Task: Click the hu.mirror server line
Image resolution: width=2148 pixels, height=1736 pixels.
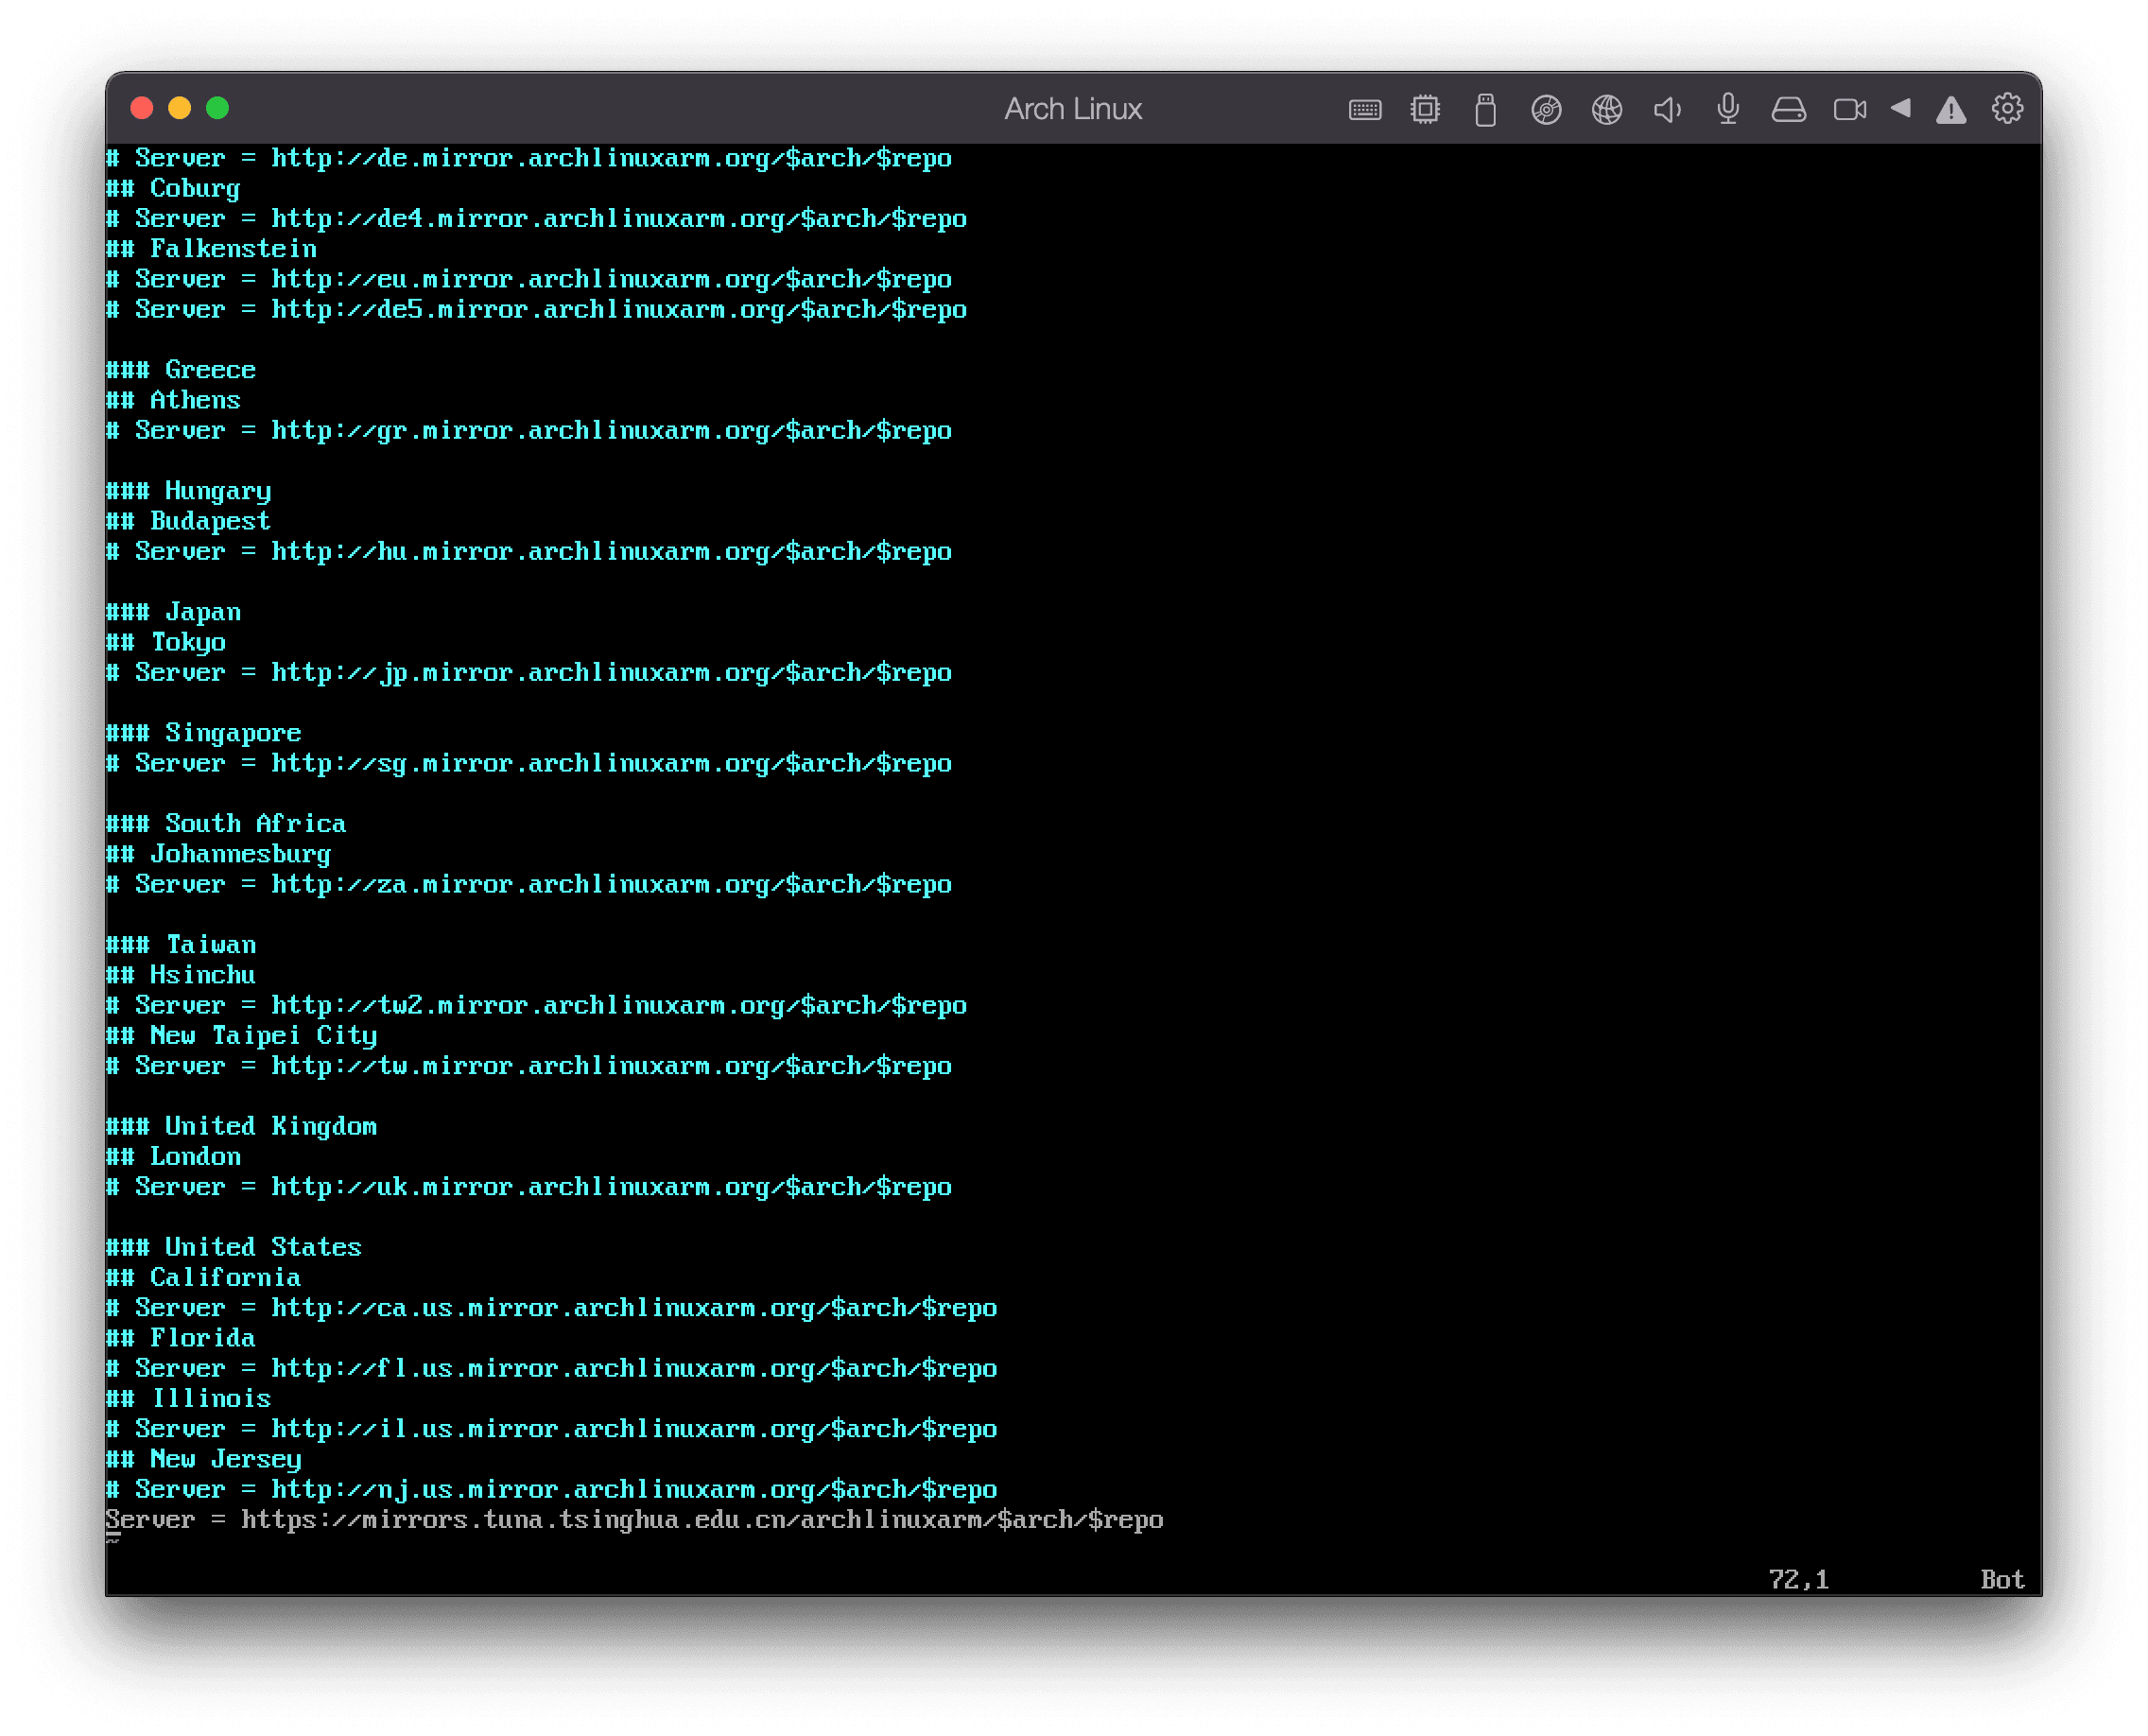Action: coord(529,552)
